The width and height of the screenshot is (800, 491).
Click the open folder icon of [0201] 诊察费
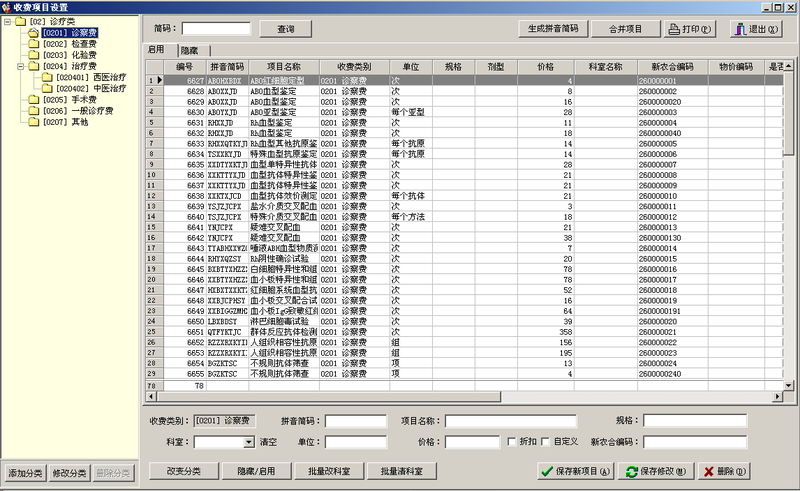[34, 33]
